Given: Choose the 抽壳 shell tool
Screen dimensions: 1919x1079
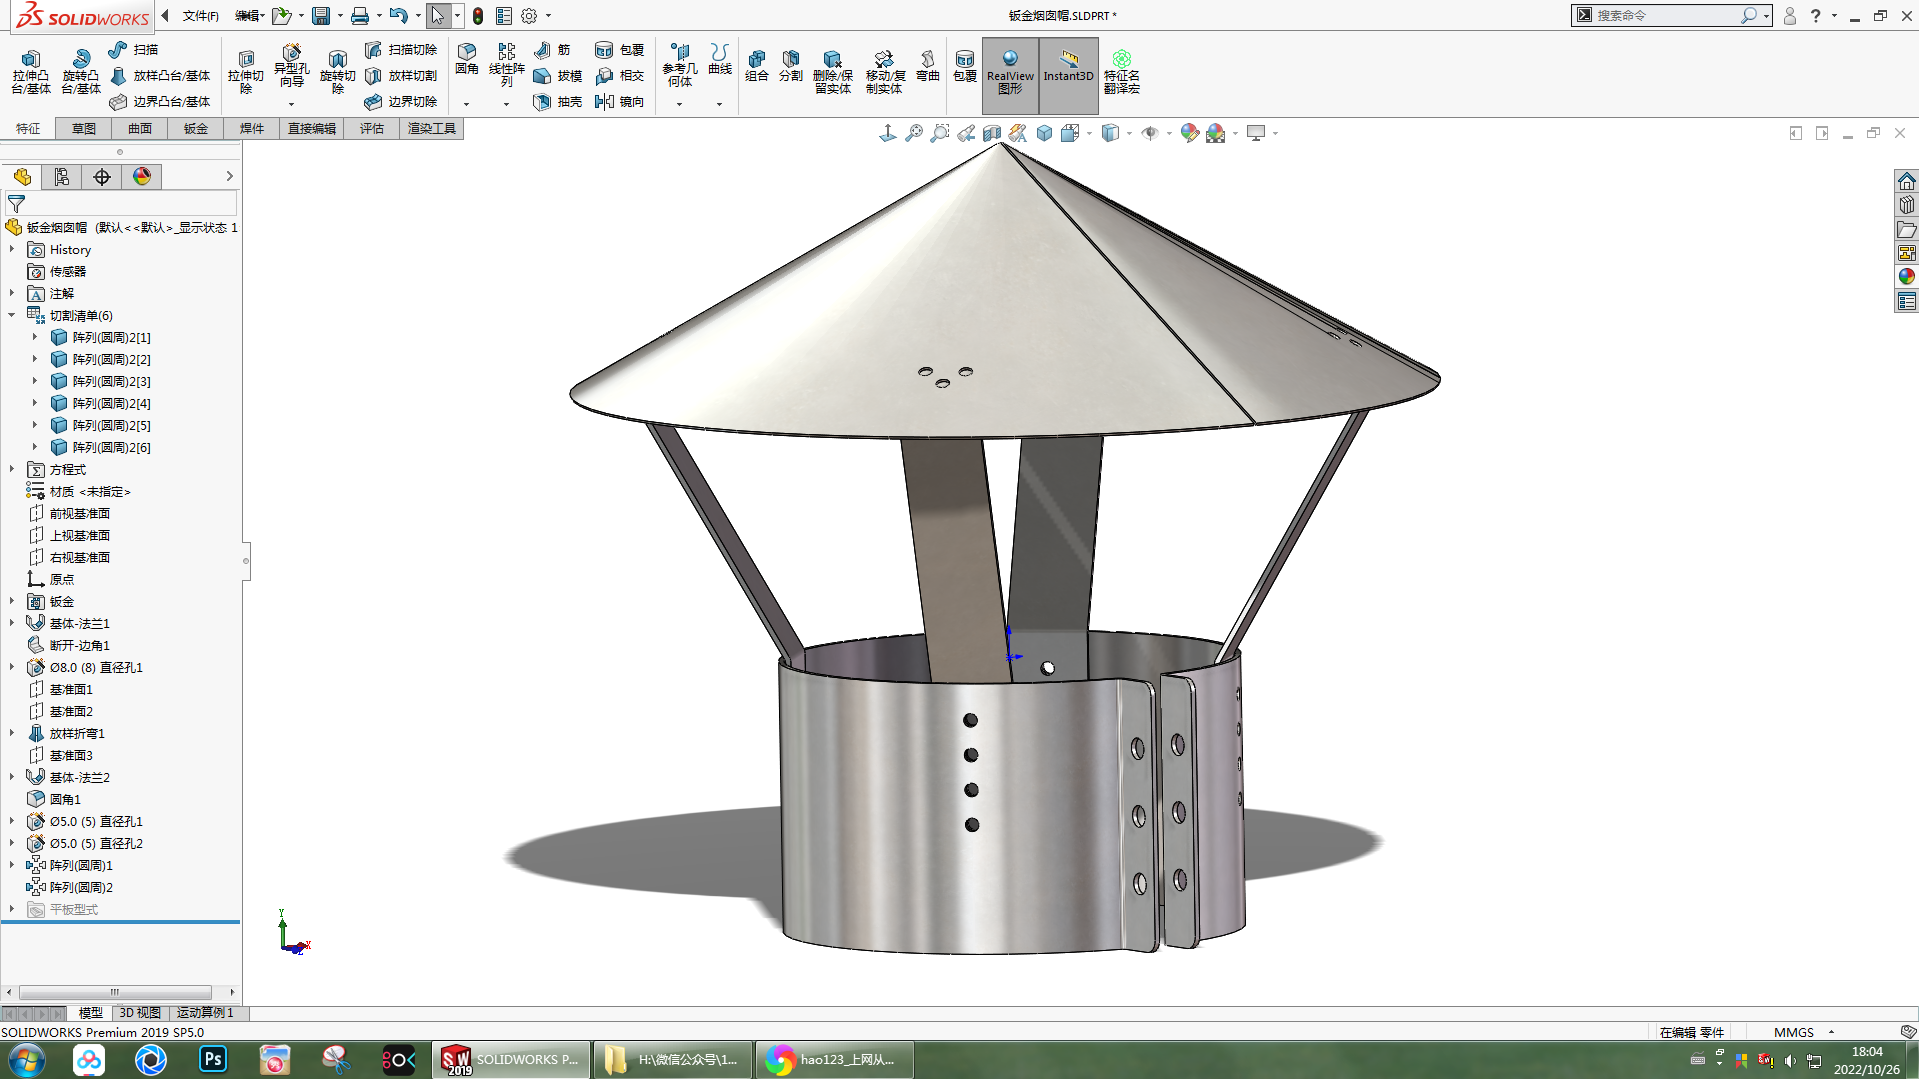Looking at the screenshot, I should (x=558, y=101).
